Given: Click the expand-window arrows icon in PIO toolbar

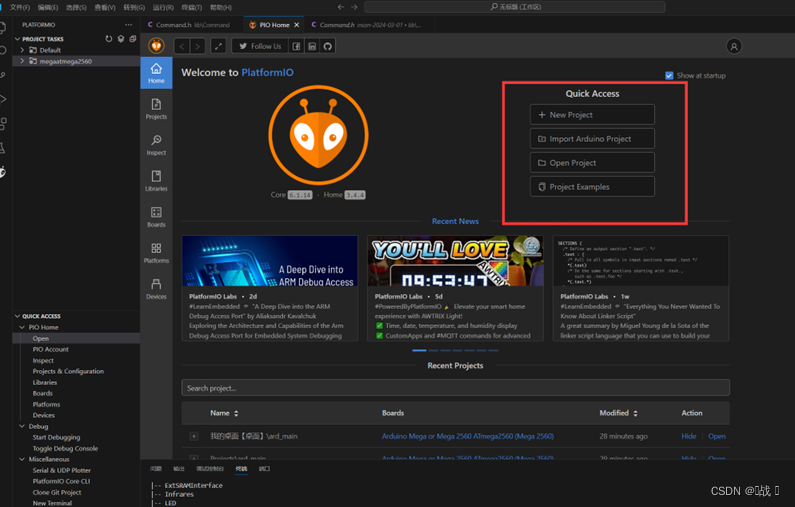Looking at the screenshot, I should pos(218,47).
